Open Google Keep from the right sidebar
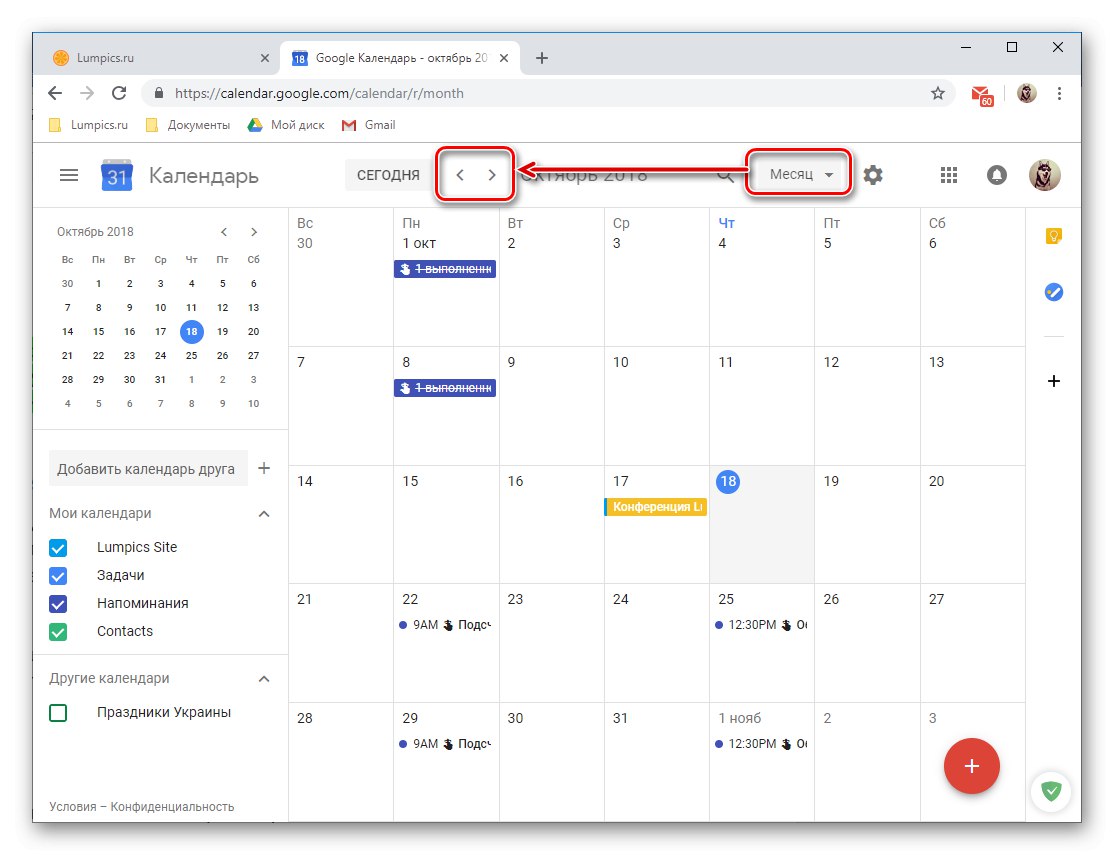 (1053, 236)
